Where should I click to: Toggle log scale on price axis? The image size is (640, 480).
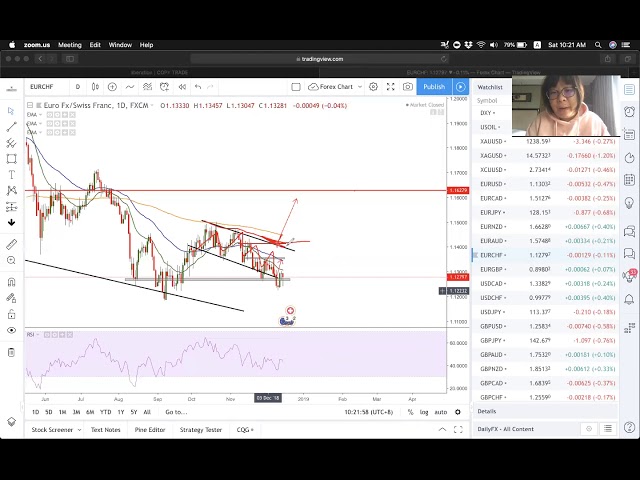point(424,412)
